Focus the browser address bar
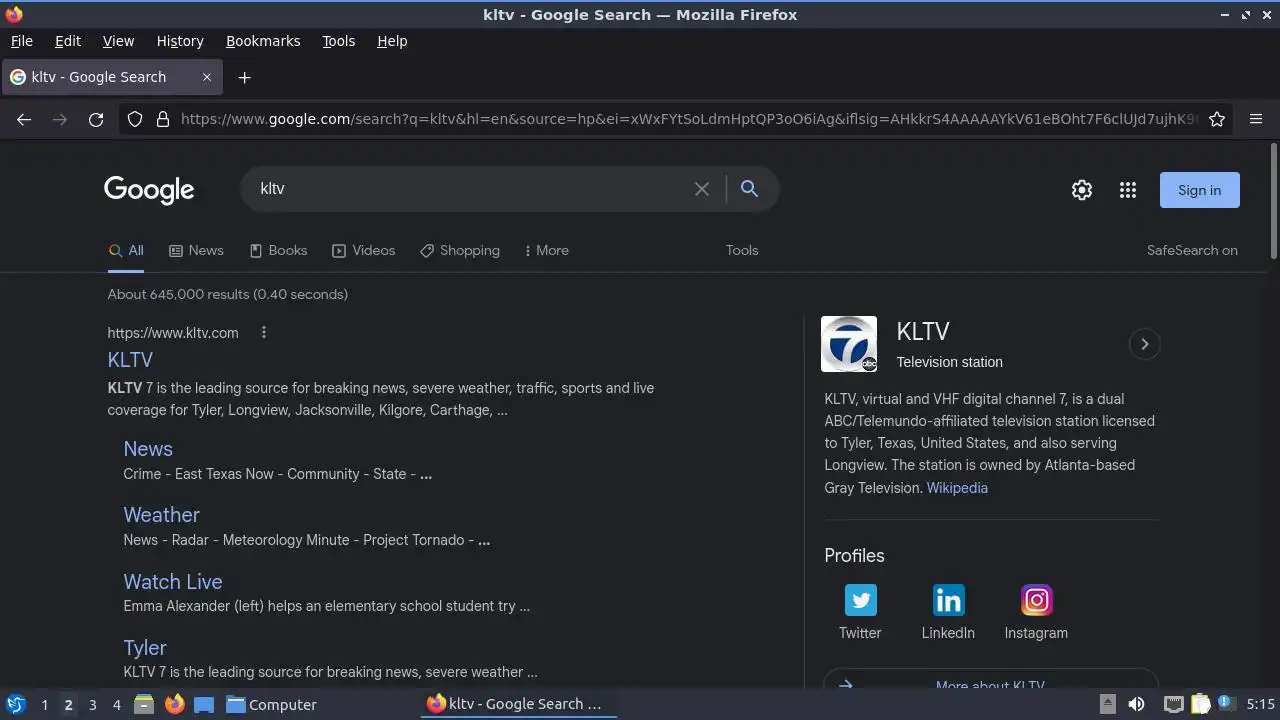Viewport: 1280px width, 720px height. point(688,119)
